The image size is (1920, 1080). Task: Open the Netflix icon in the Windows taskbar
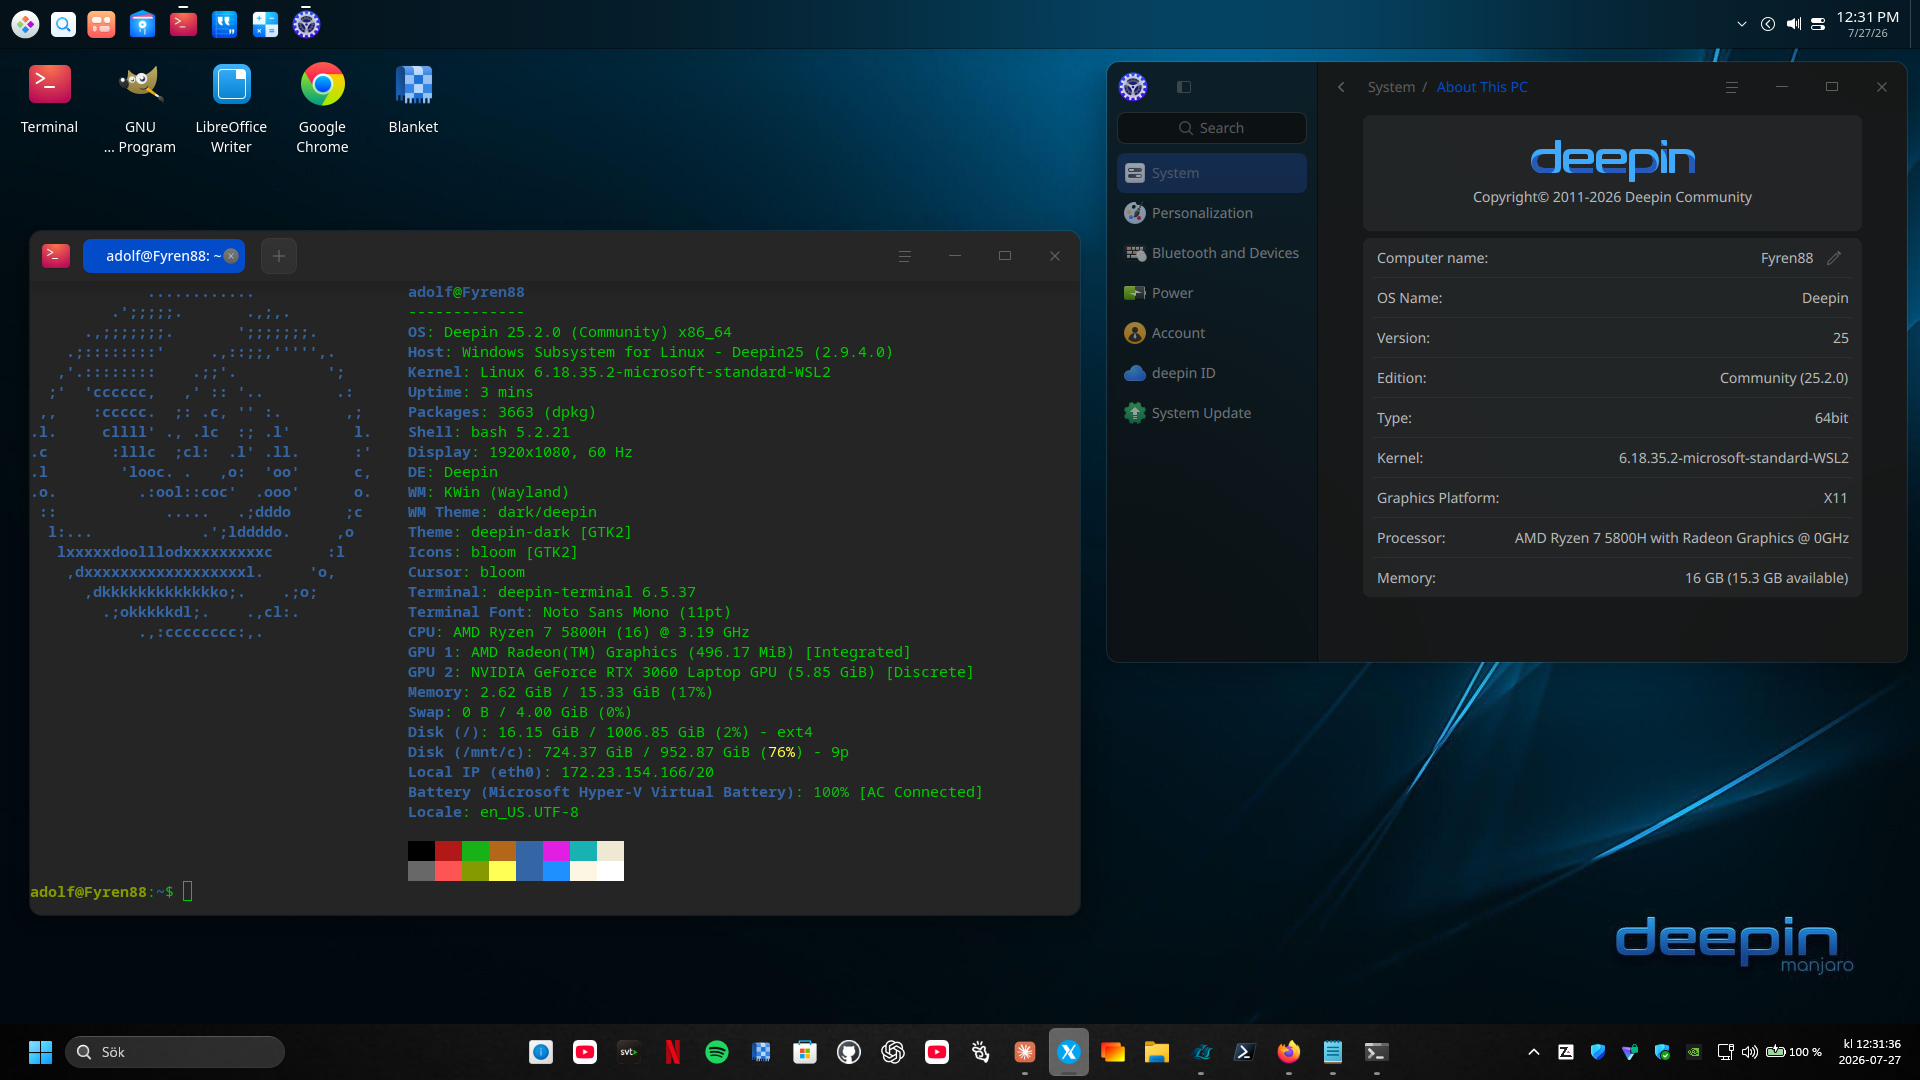[673, 1052]
